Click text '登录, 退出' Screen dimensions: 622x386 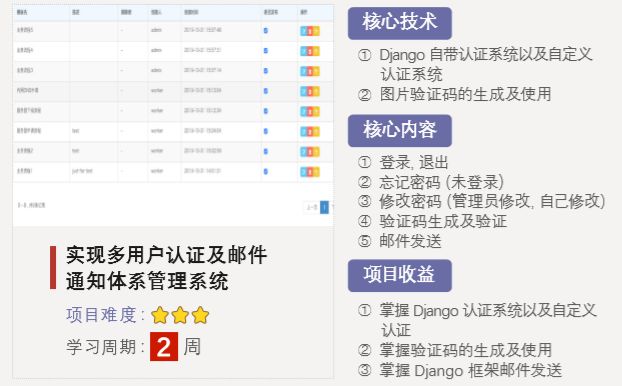pyautogui.click(x=414, y=162)
